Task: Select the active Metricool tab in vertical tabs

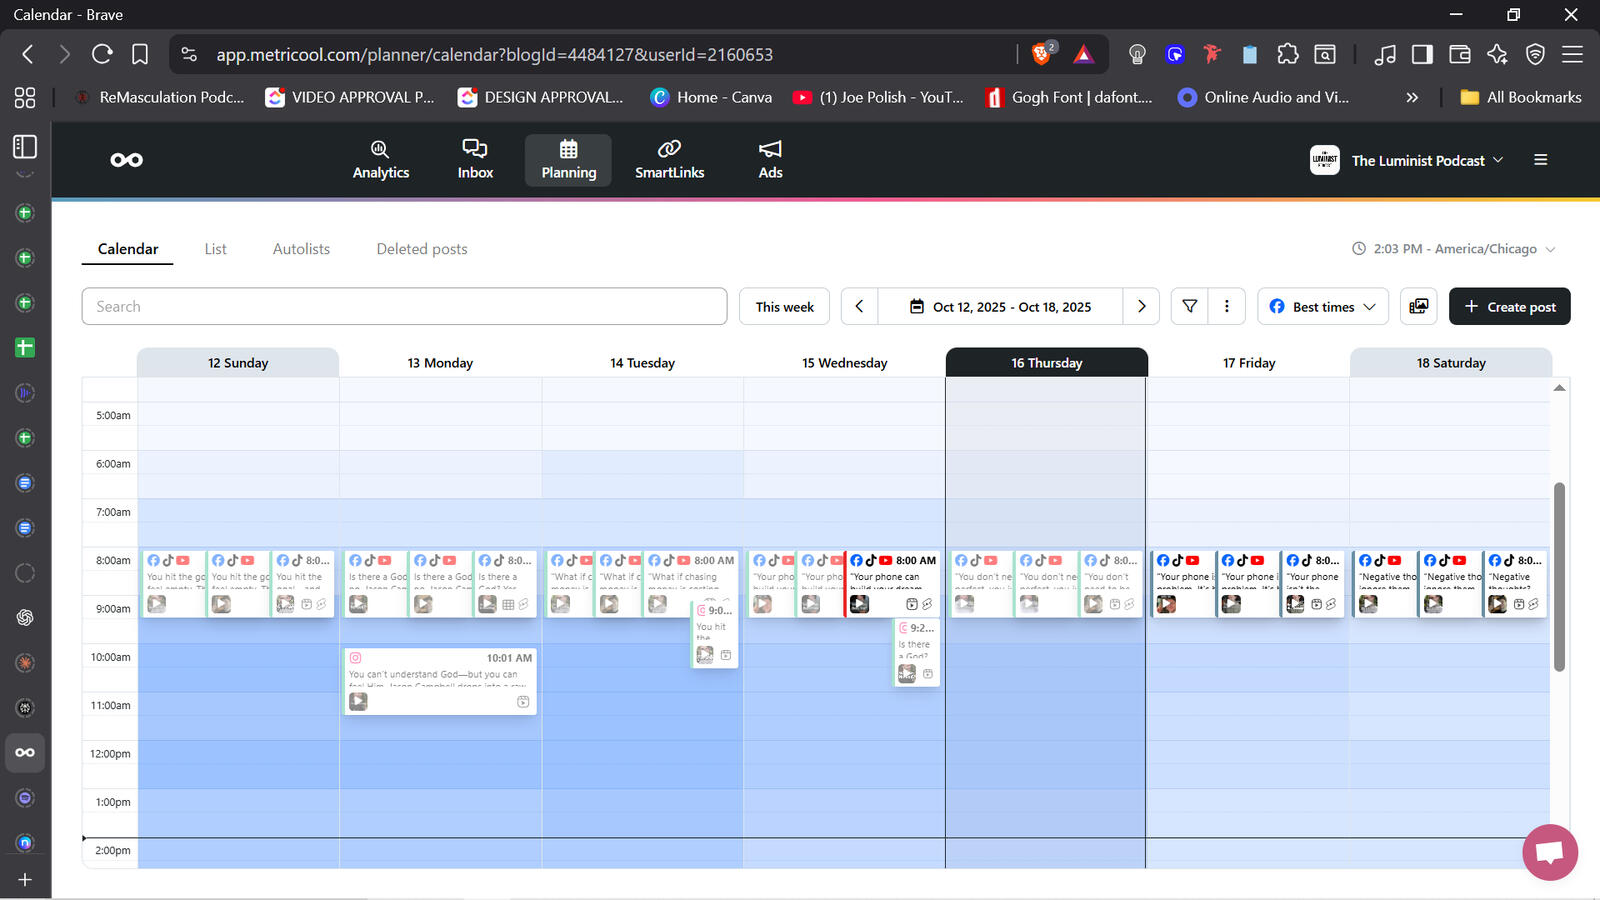Action: [x=25, y=752]
